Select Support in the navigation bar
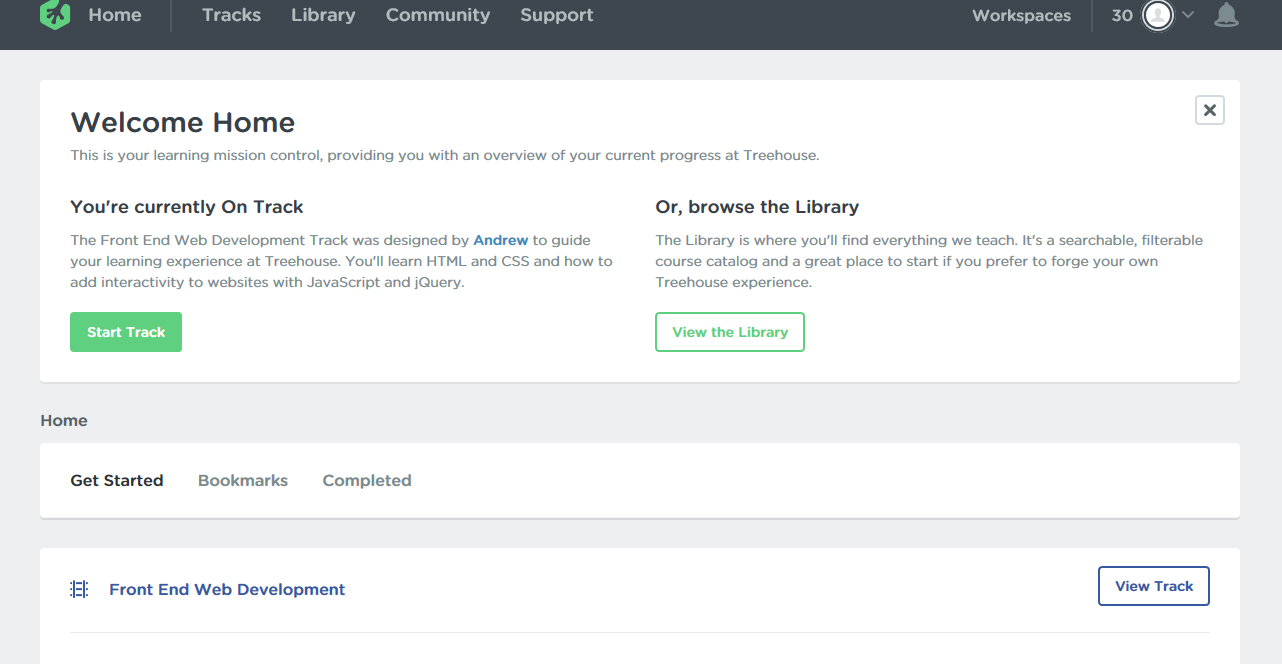The image size is (1282, 664). pos(557,15)
